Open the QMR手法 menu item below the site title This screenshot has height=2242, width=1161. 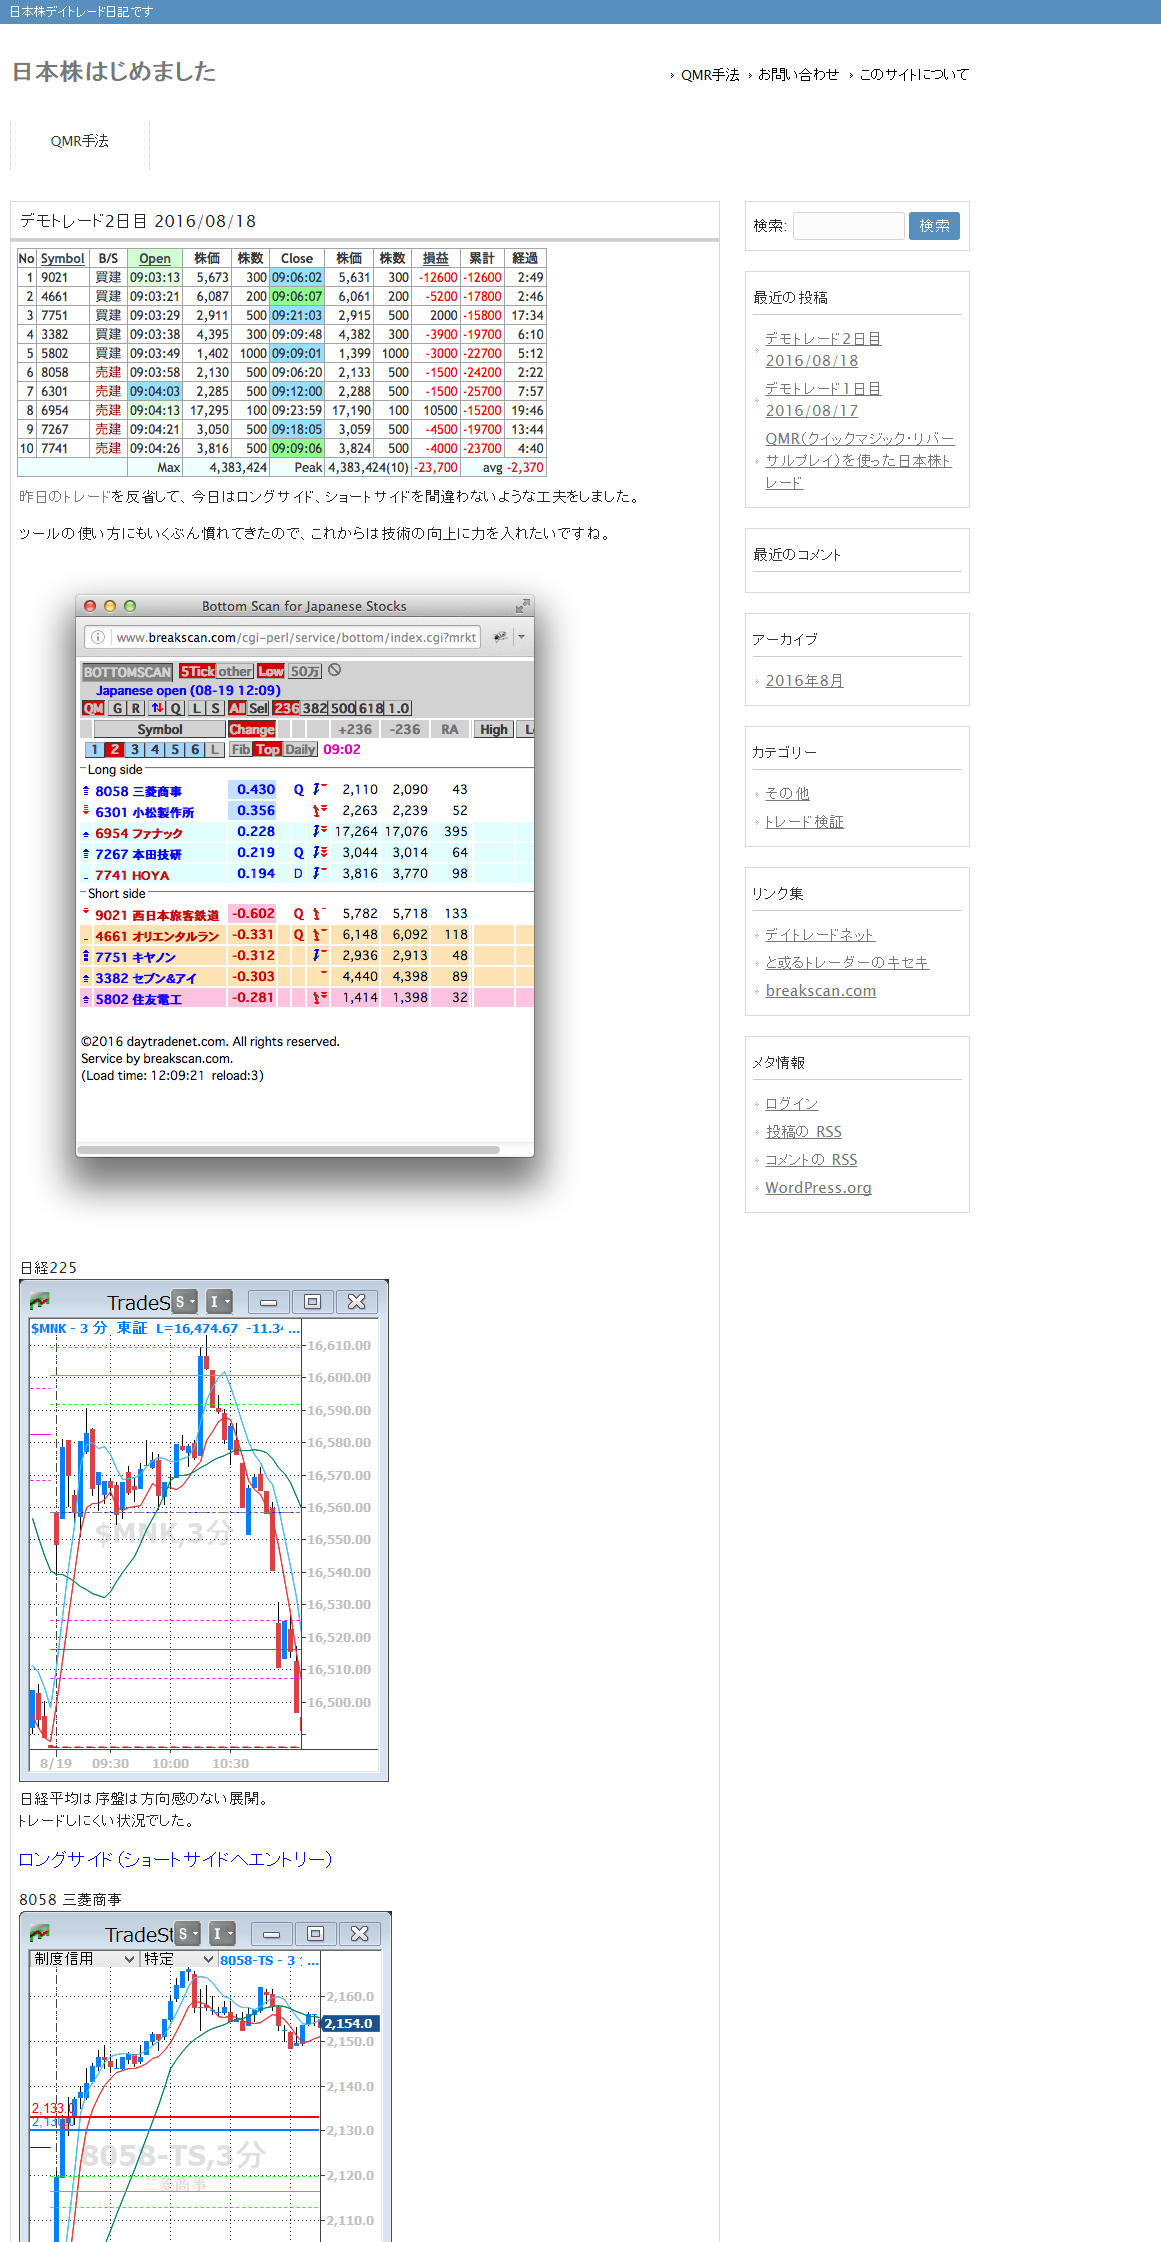[80, 141]
